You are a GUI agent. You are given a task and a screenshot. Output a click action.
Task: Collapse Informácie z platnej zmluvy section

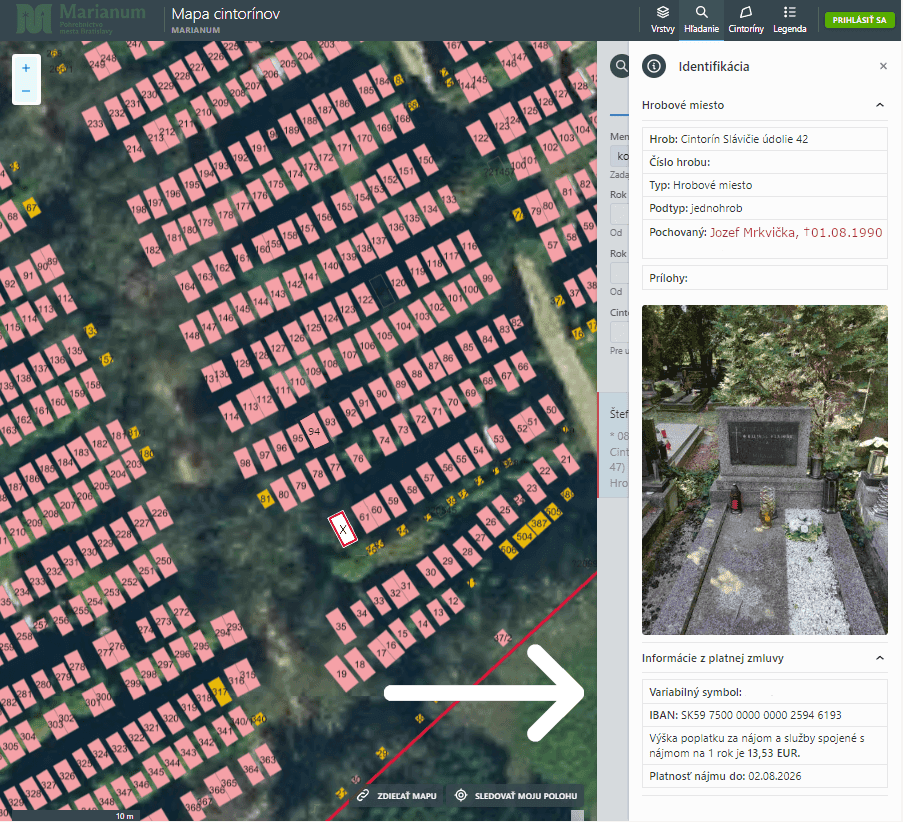click(880, 658)
